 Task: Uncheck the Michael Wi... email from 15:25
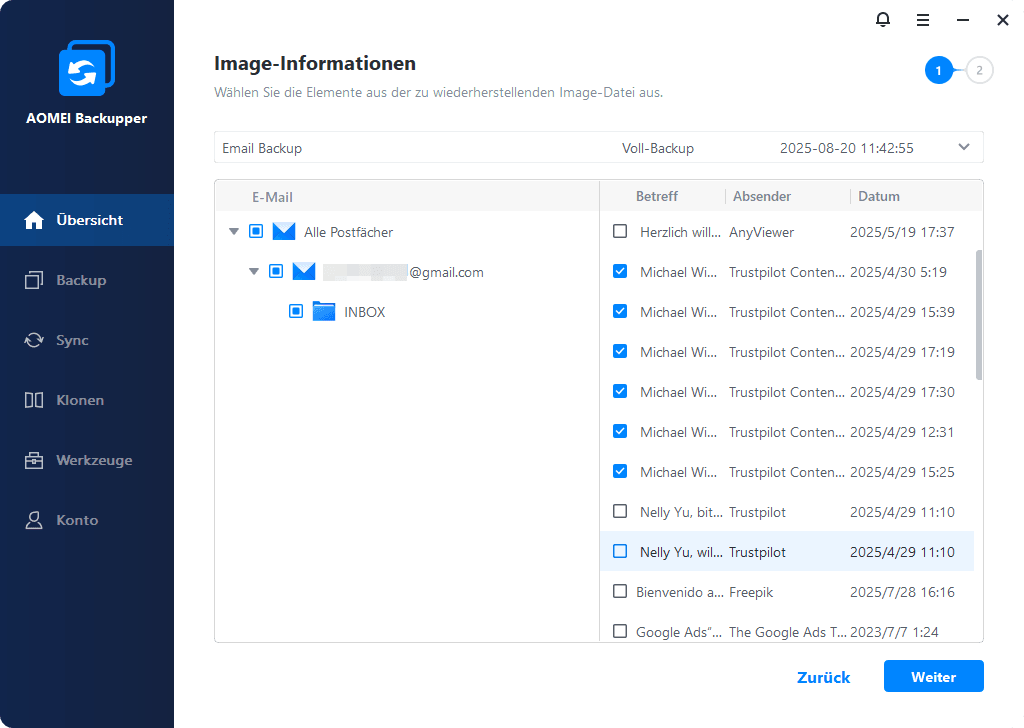(x=620, y=471)
